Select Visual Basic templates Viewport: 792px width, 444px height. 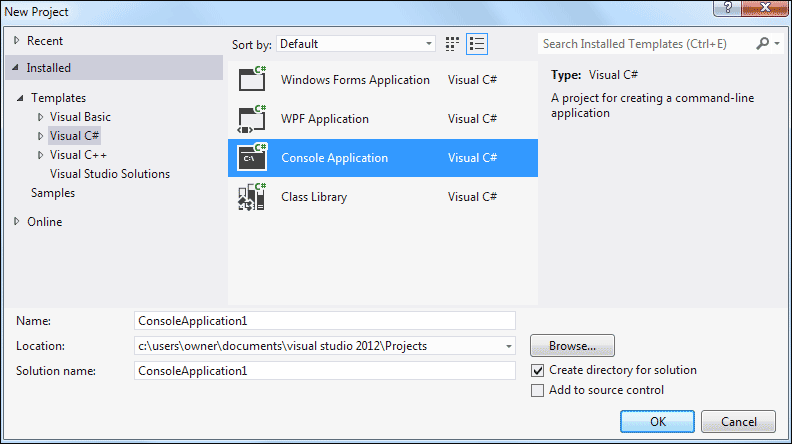tap(80, 117)
